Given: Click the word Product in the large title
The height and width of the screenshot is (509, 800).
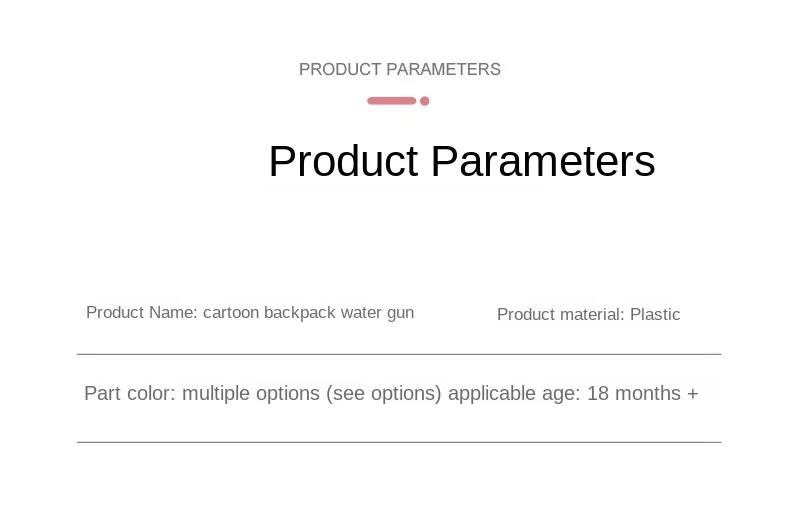Looking at the screenshot, I should (x=343, y=161).
